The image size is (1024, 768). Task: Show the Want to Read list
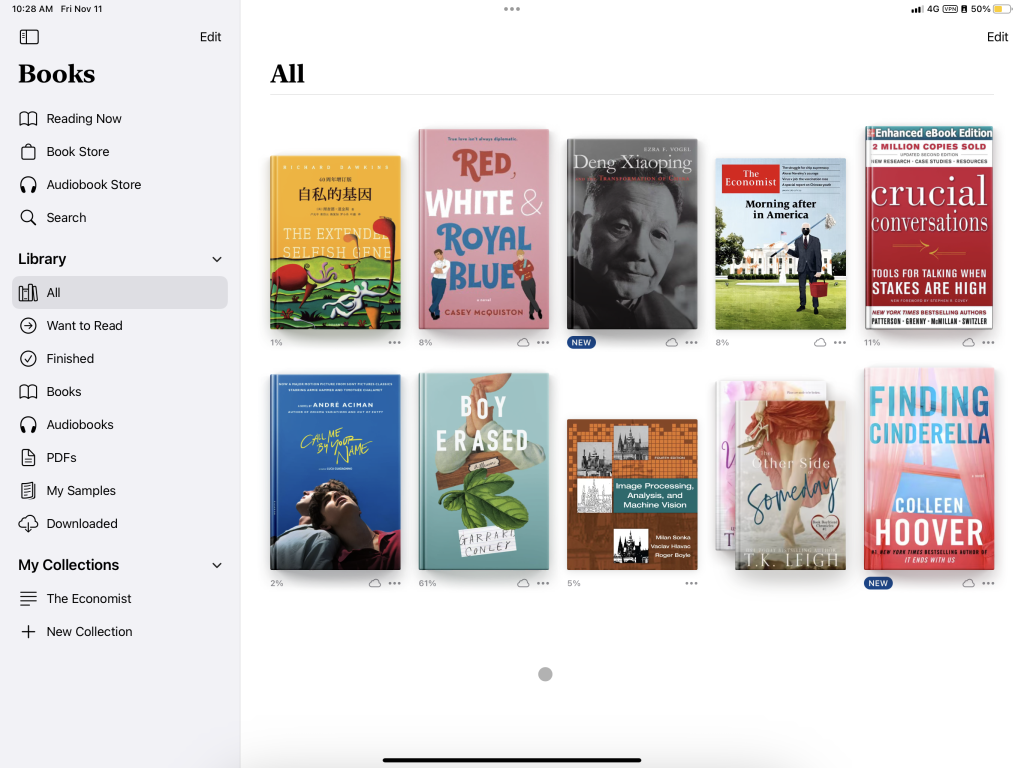click(84, 325)
